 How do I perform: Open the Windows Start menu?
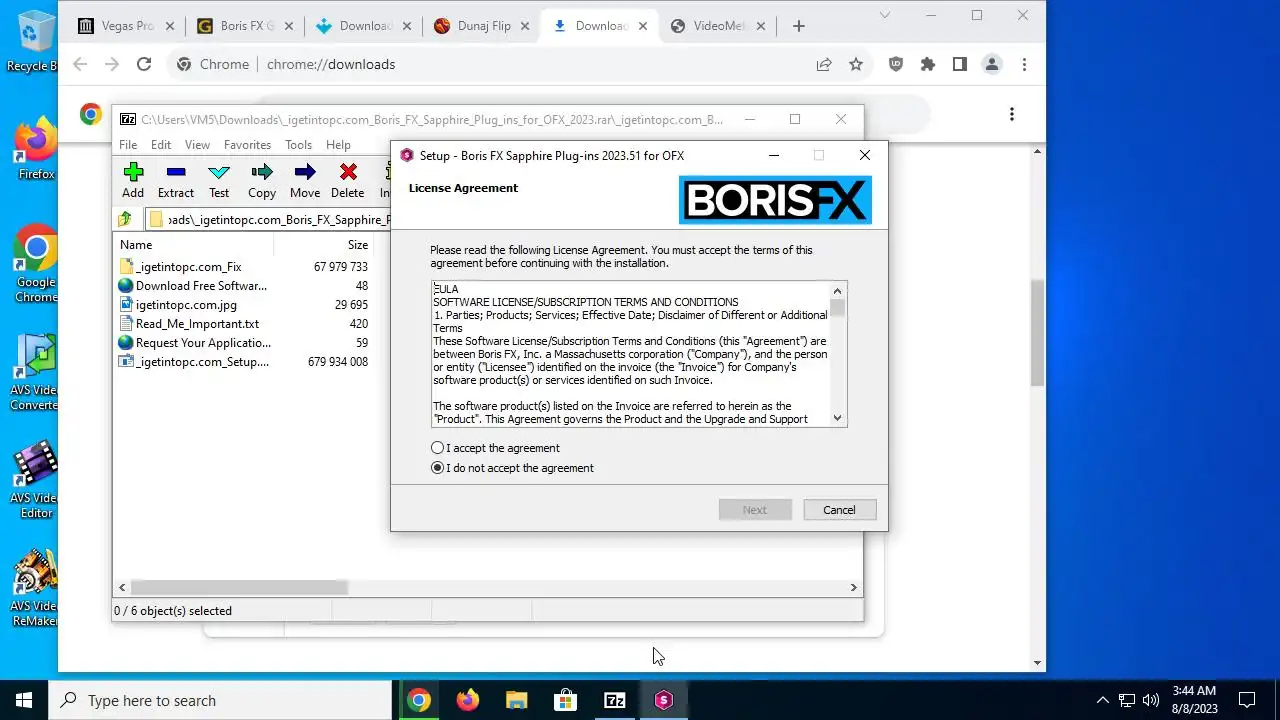[x=24, y=700]
